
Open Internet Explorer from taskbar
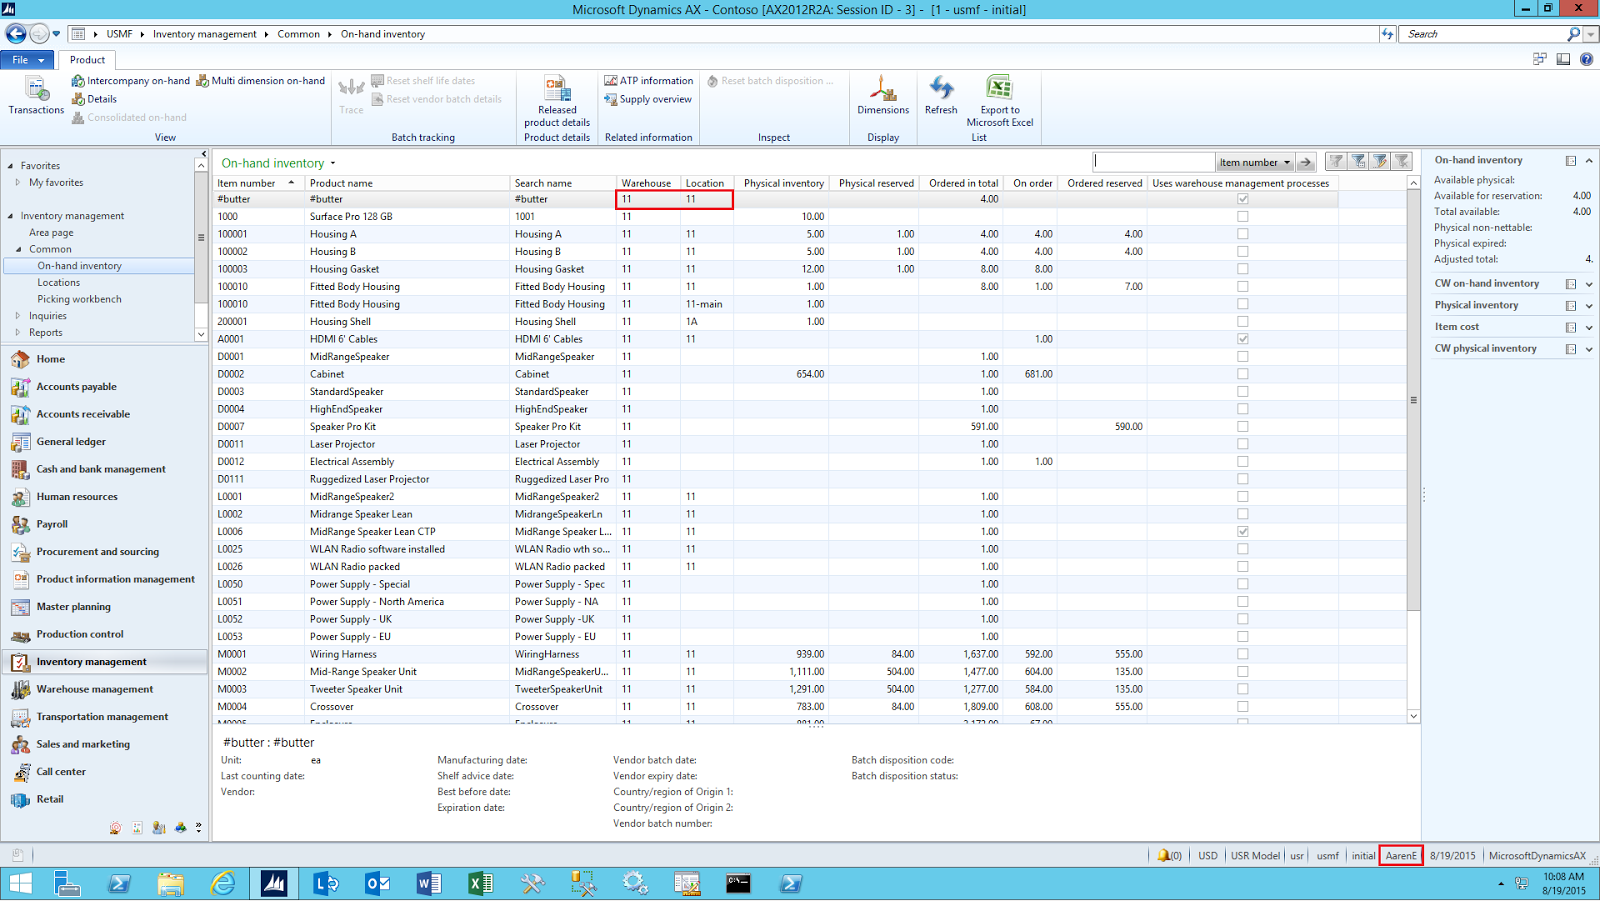222,883
